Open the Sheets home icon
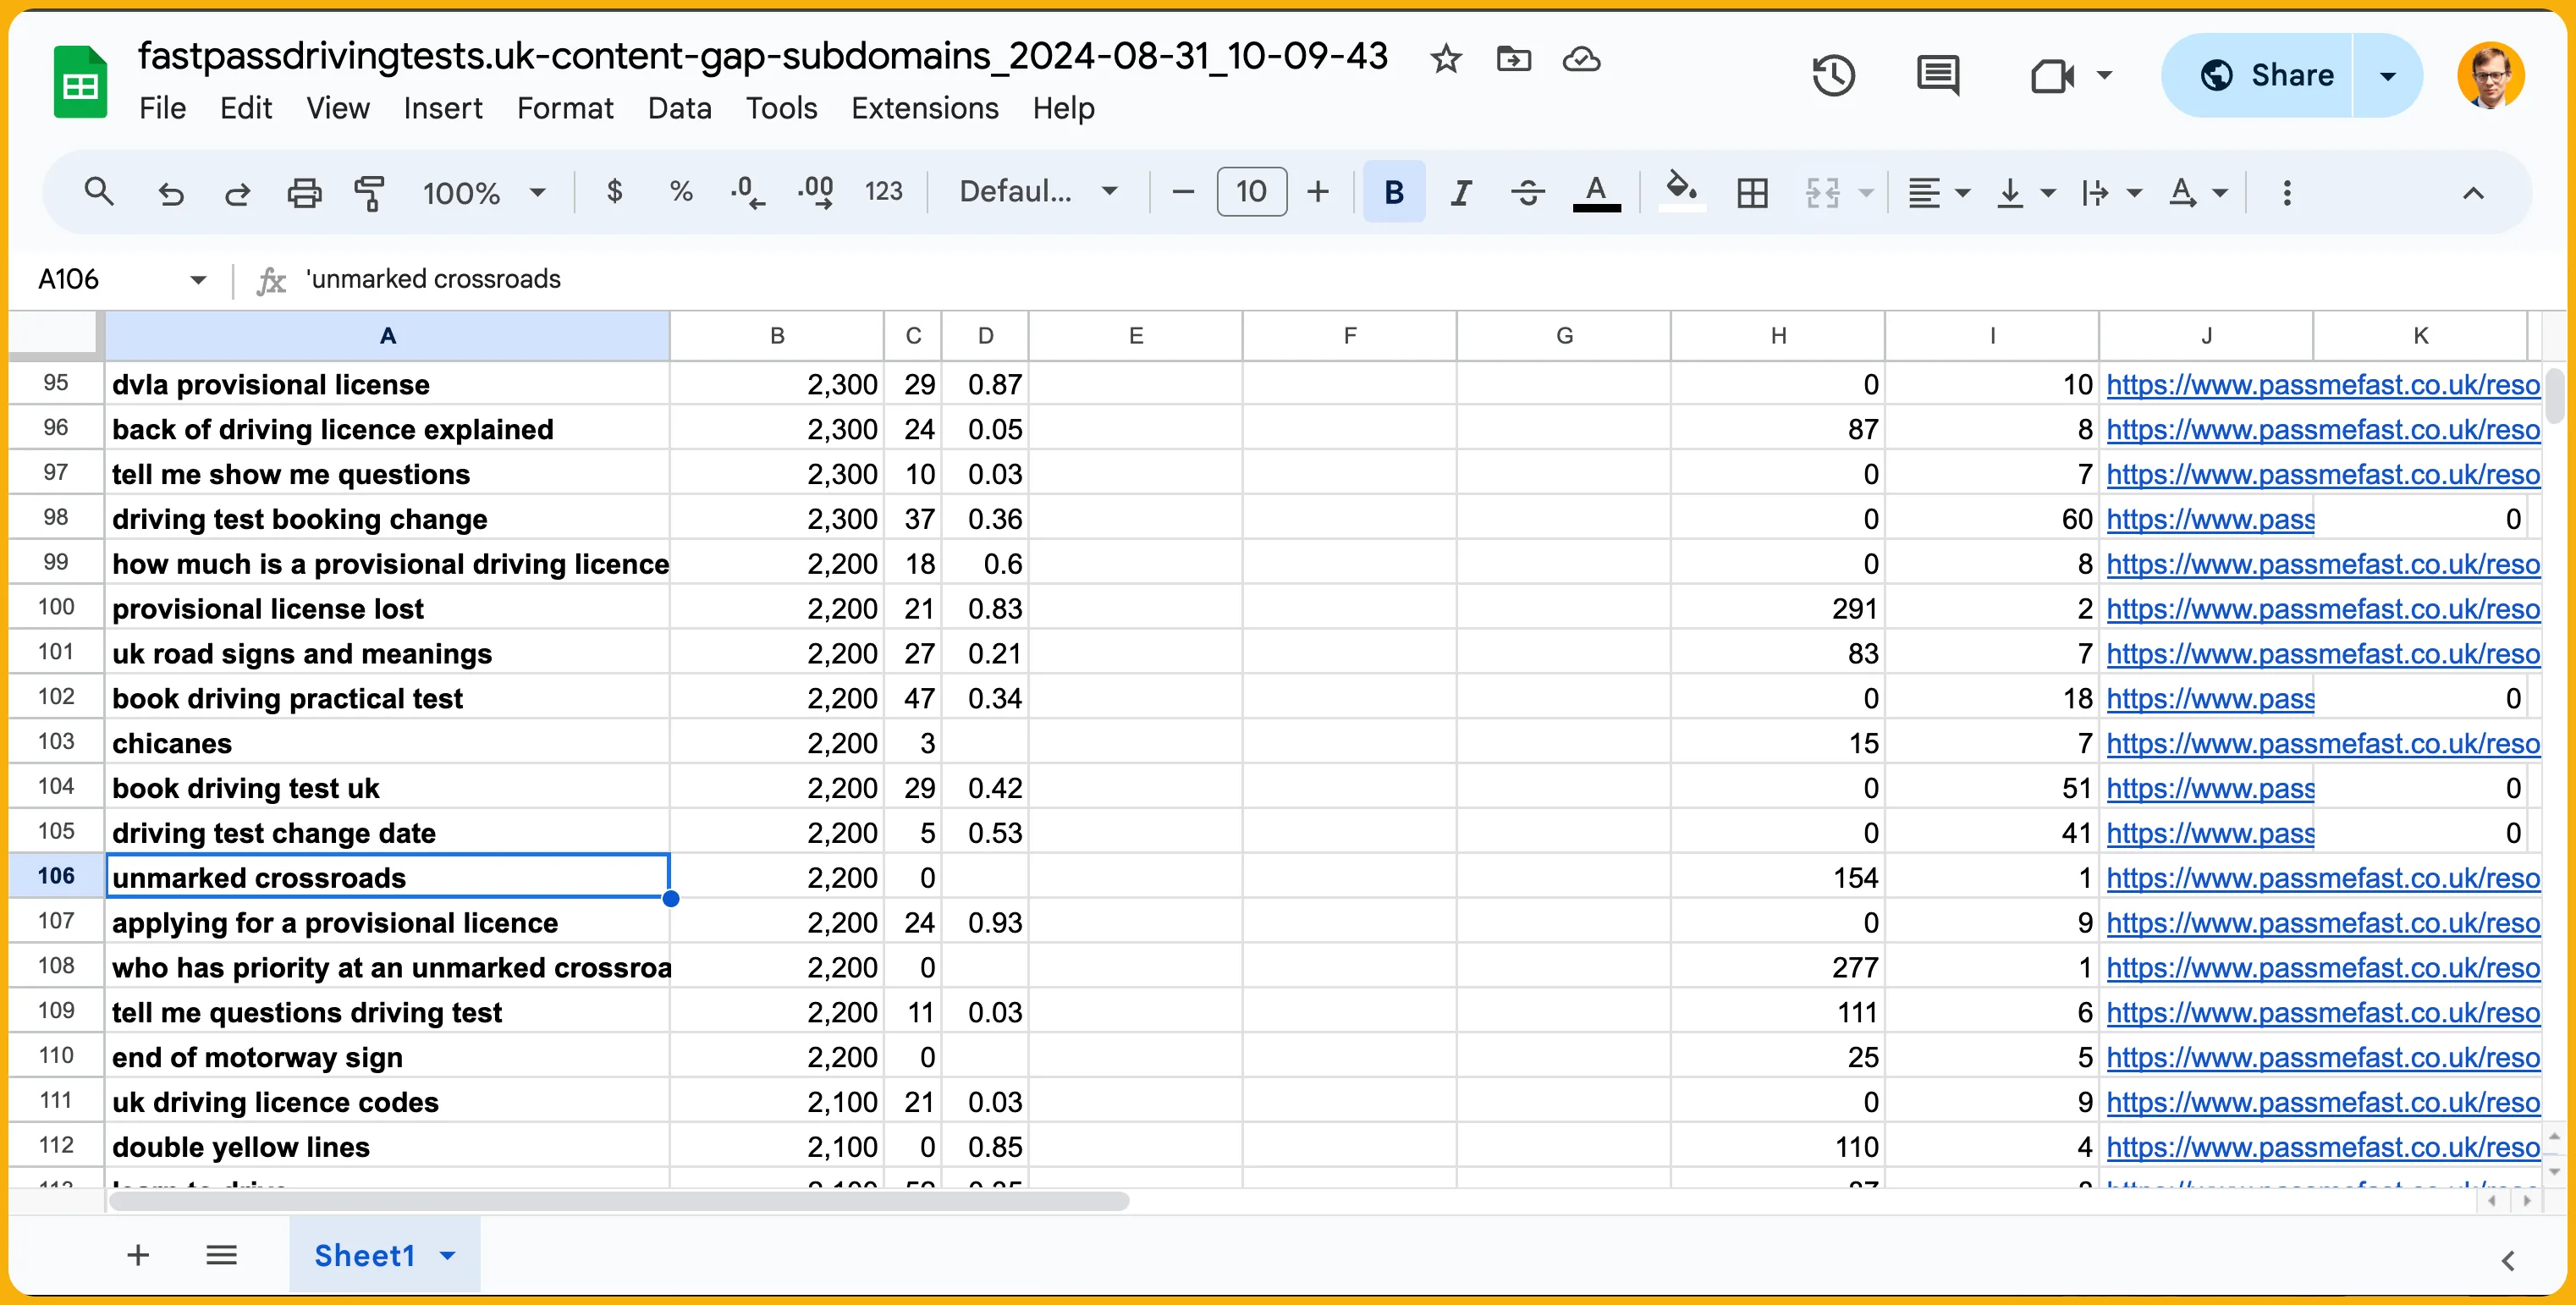 coord(80,82)
